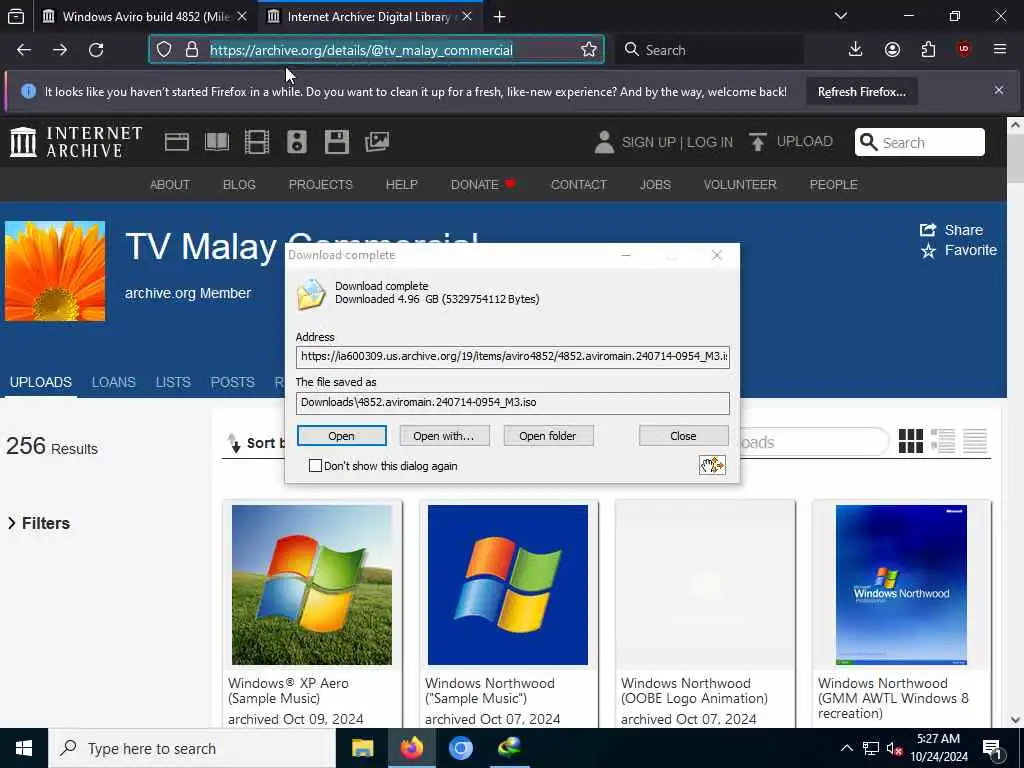Open the tracking protection shield icon
The height and width of the screenshot is (768, 1024).
pyautogui.click(x=164, y=50)
